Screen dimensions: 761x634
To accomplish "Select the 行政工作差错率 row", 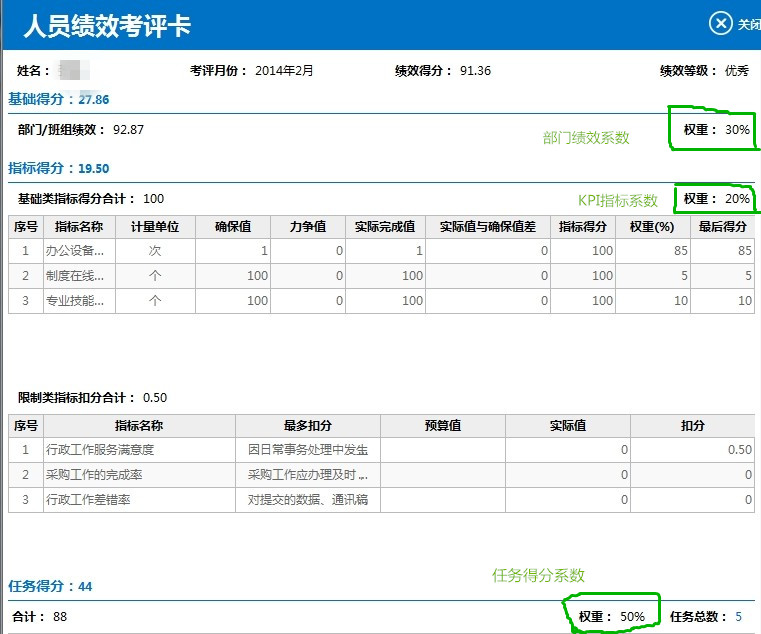I will 89,499.
